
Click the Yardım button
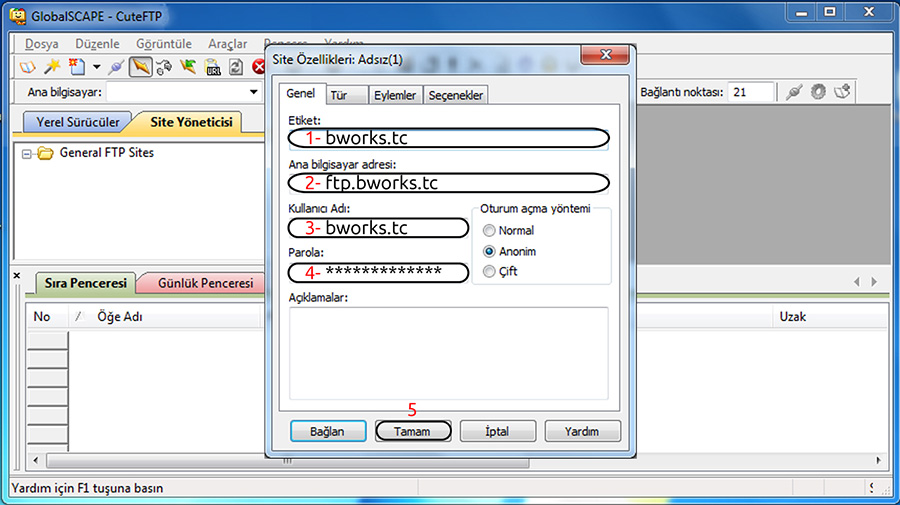(582, 432)
